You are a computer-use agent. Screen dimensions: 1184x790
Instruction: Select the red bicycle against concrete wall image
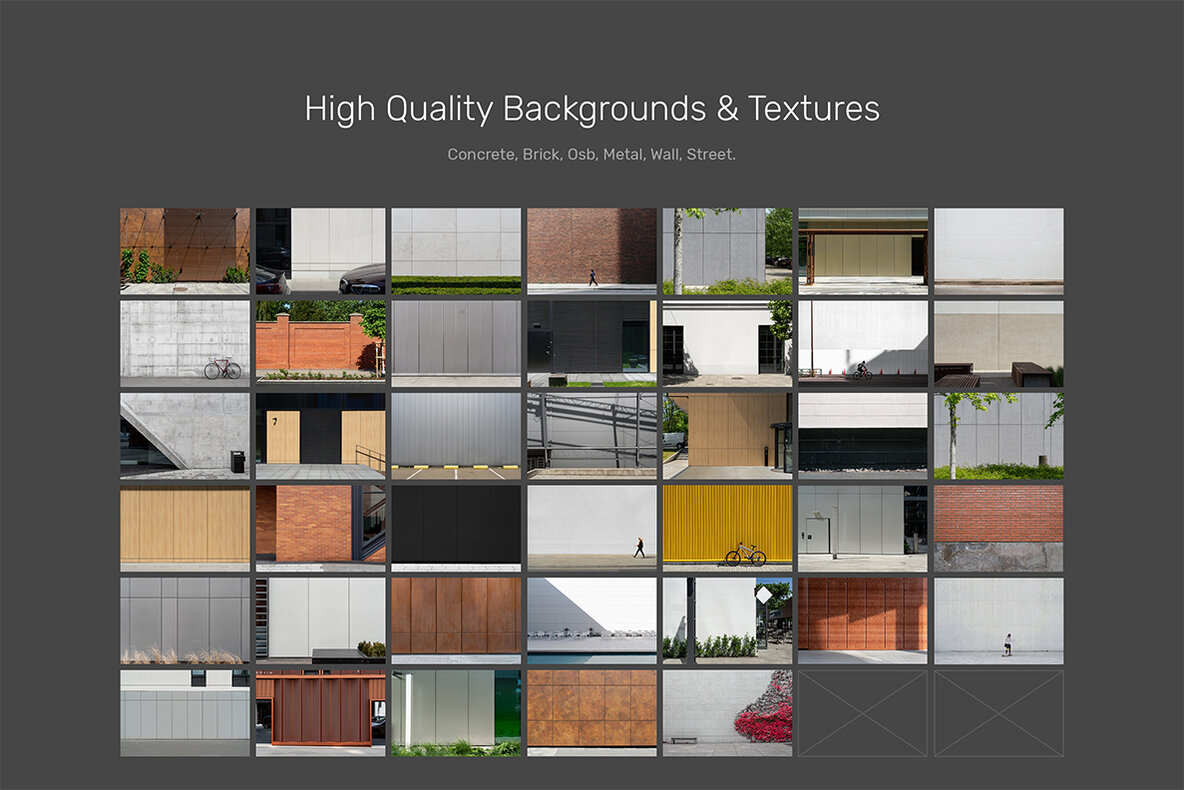click(184, 342)
